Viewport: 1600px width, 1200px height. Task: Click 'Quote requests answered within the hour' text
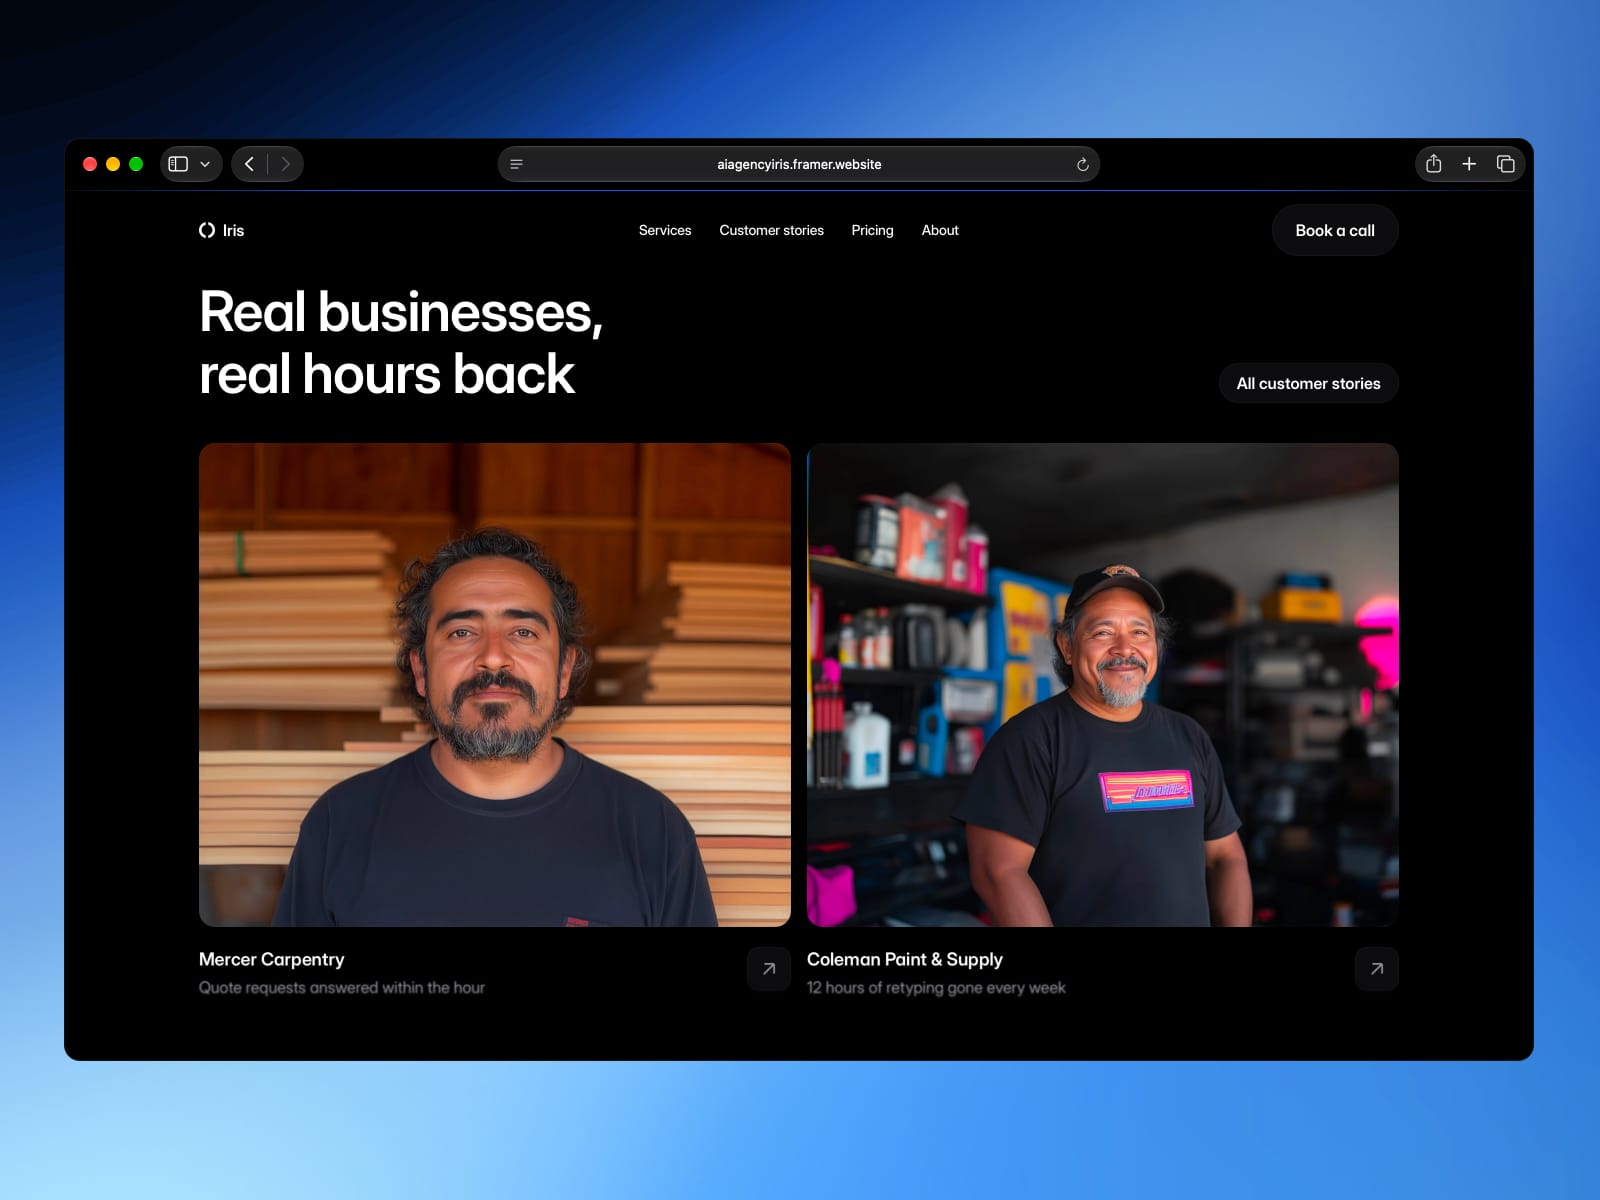click(x=342, y=987)
